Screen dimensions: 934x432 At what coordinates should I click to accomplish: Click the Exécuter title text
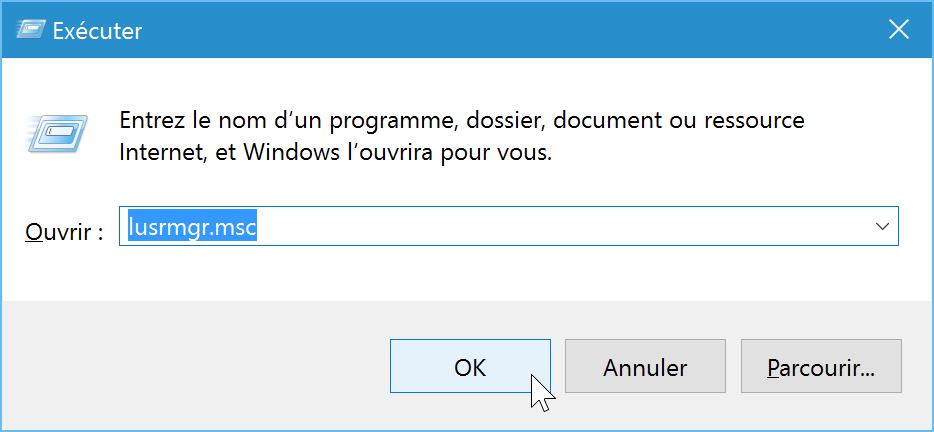(x=98, y=30)
